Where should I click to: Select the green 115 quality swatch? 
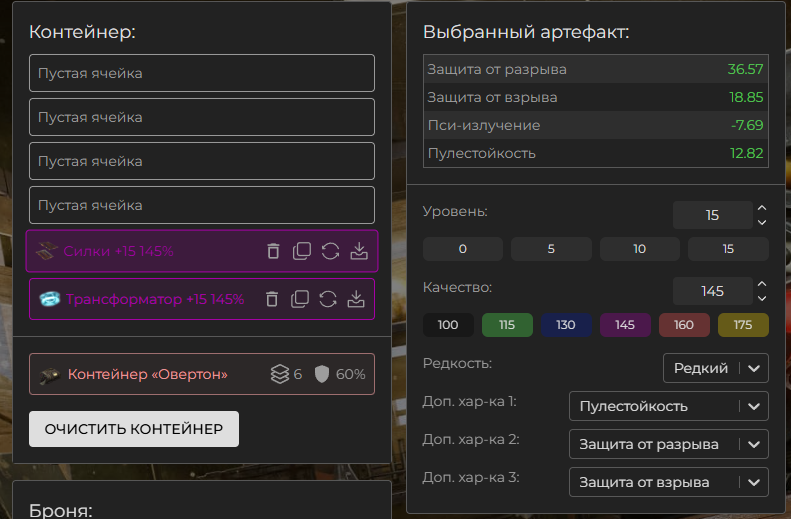(507, 325)
